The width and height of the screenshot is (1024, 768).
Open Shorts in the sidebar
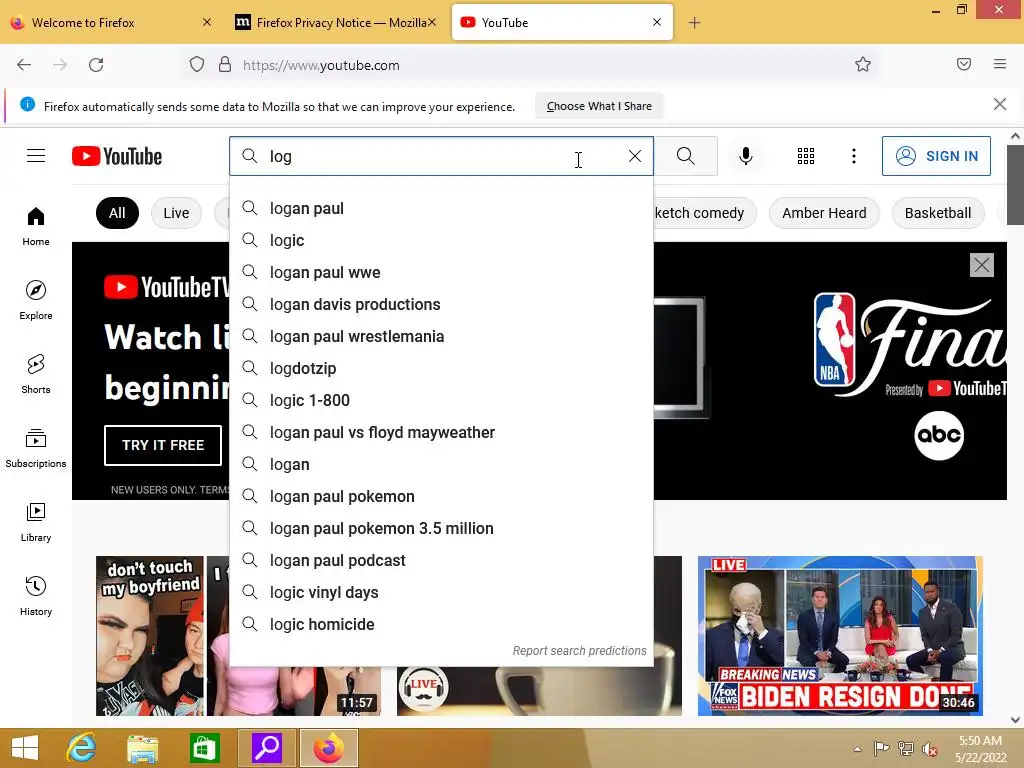(x=36, y=374)
